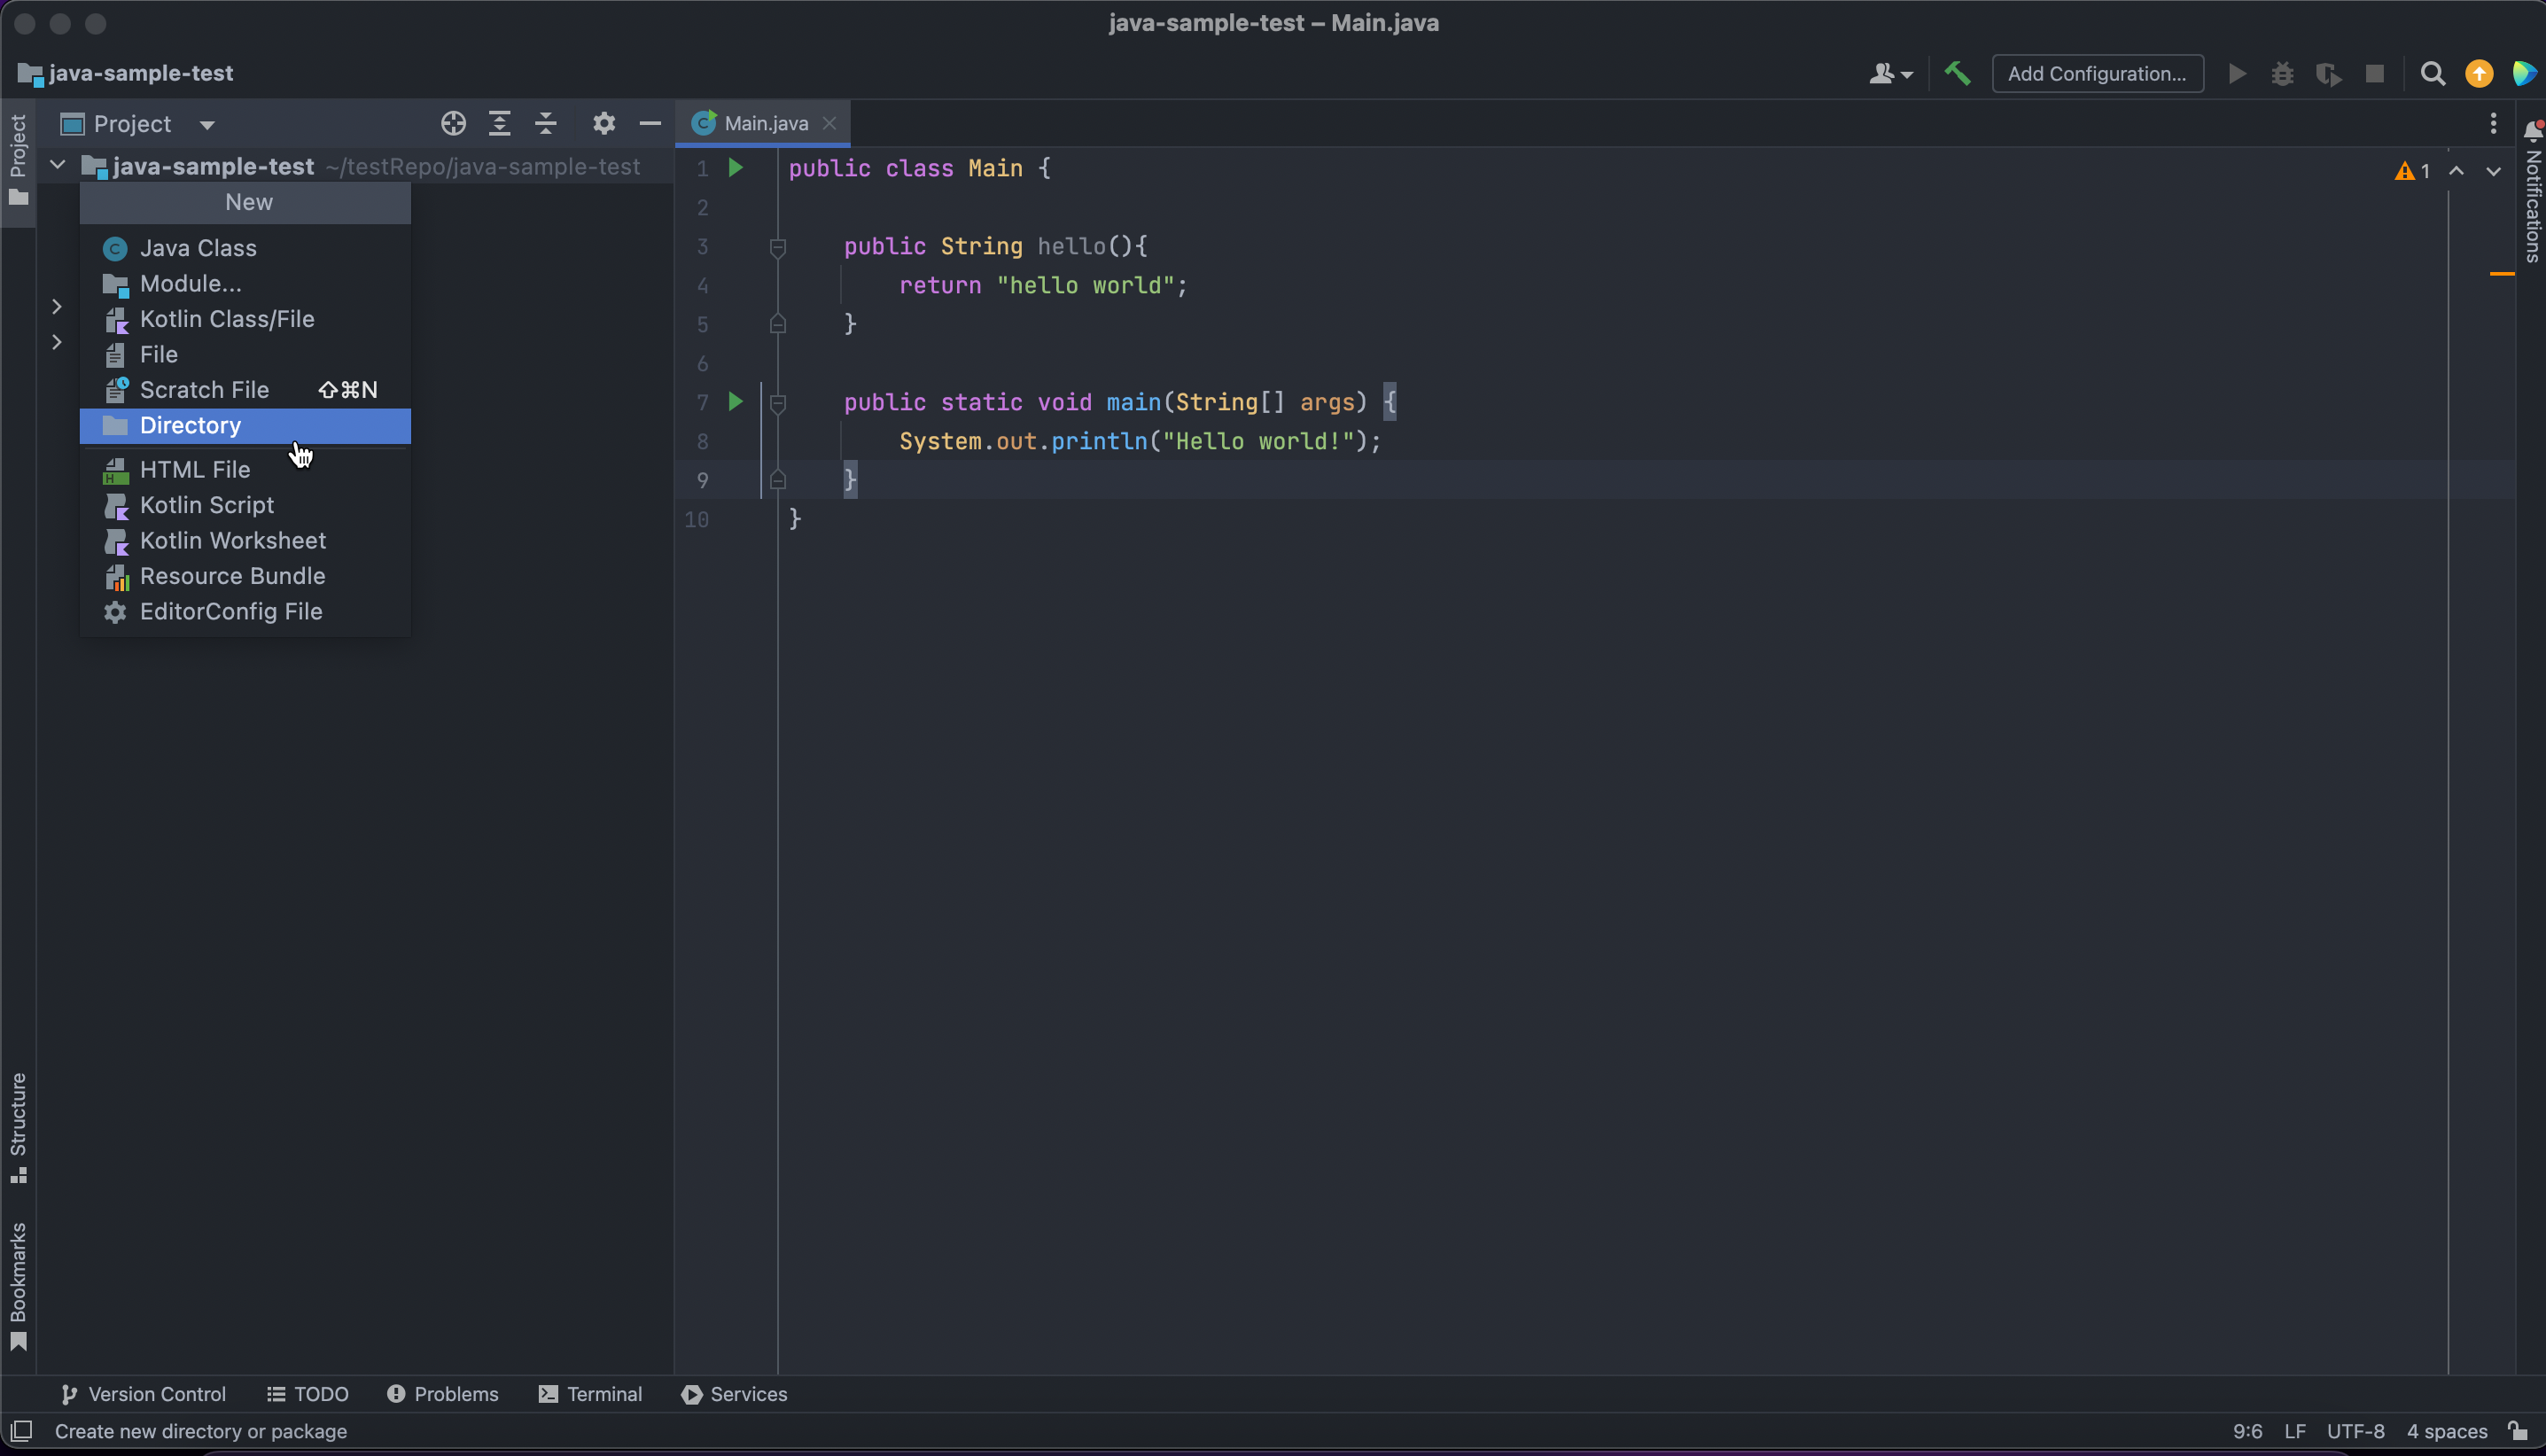2546x1456 pixels.
Task: Open Project panel gear settings
Action: tap(603, 123)
